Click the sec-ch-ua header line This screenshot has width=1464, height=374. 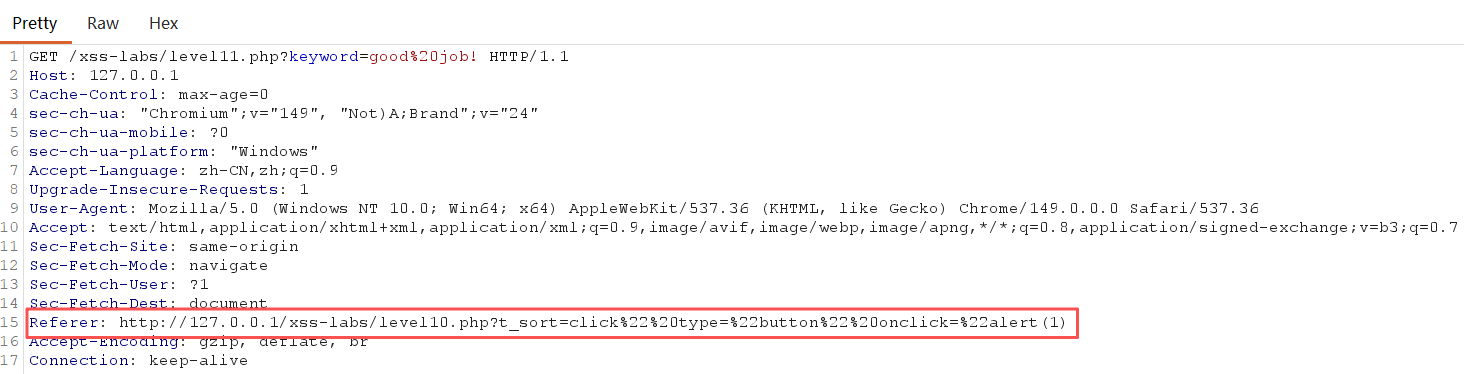point(284,113)
